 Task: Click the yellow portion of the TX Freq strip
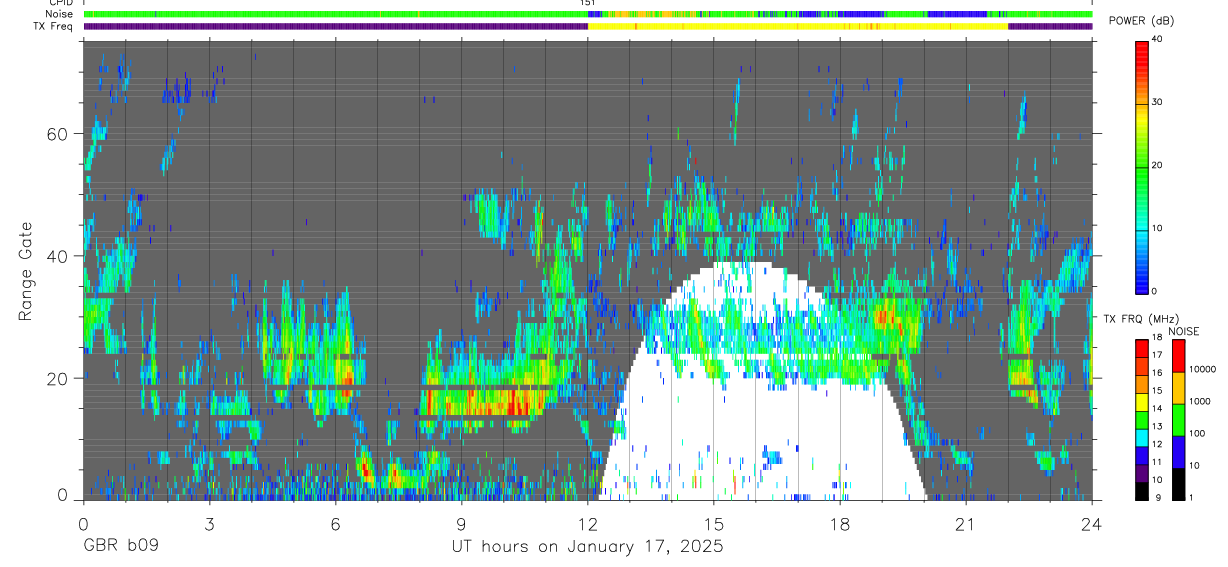point(798,26)
